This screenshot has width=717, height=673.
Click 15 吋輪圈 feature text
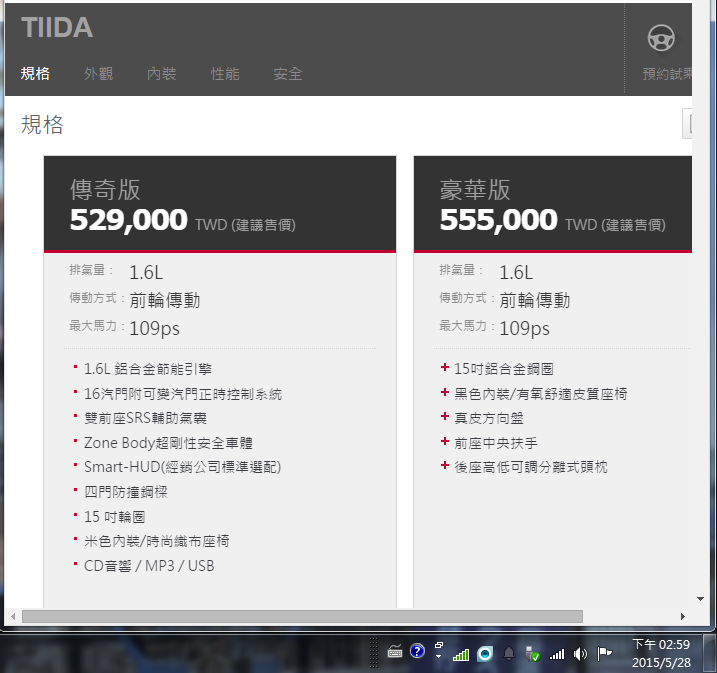pyautogui.click(x=114, y=517)
